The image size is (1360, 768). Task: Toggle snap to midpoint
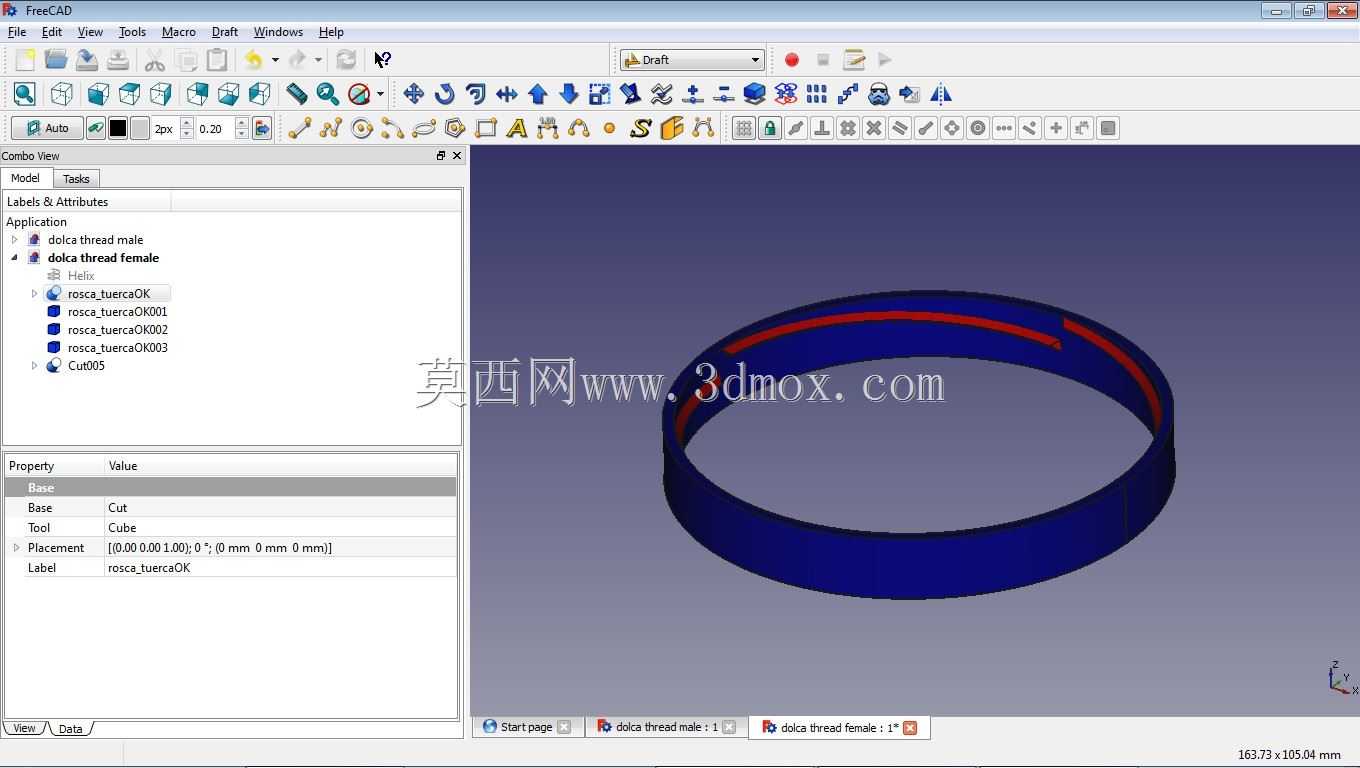tap(795, 128)
